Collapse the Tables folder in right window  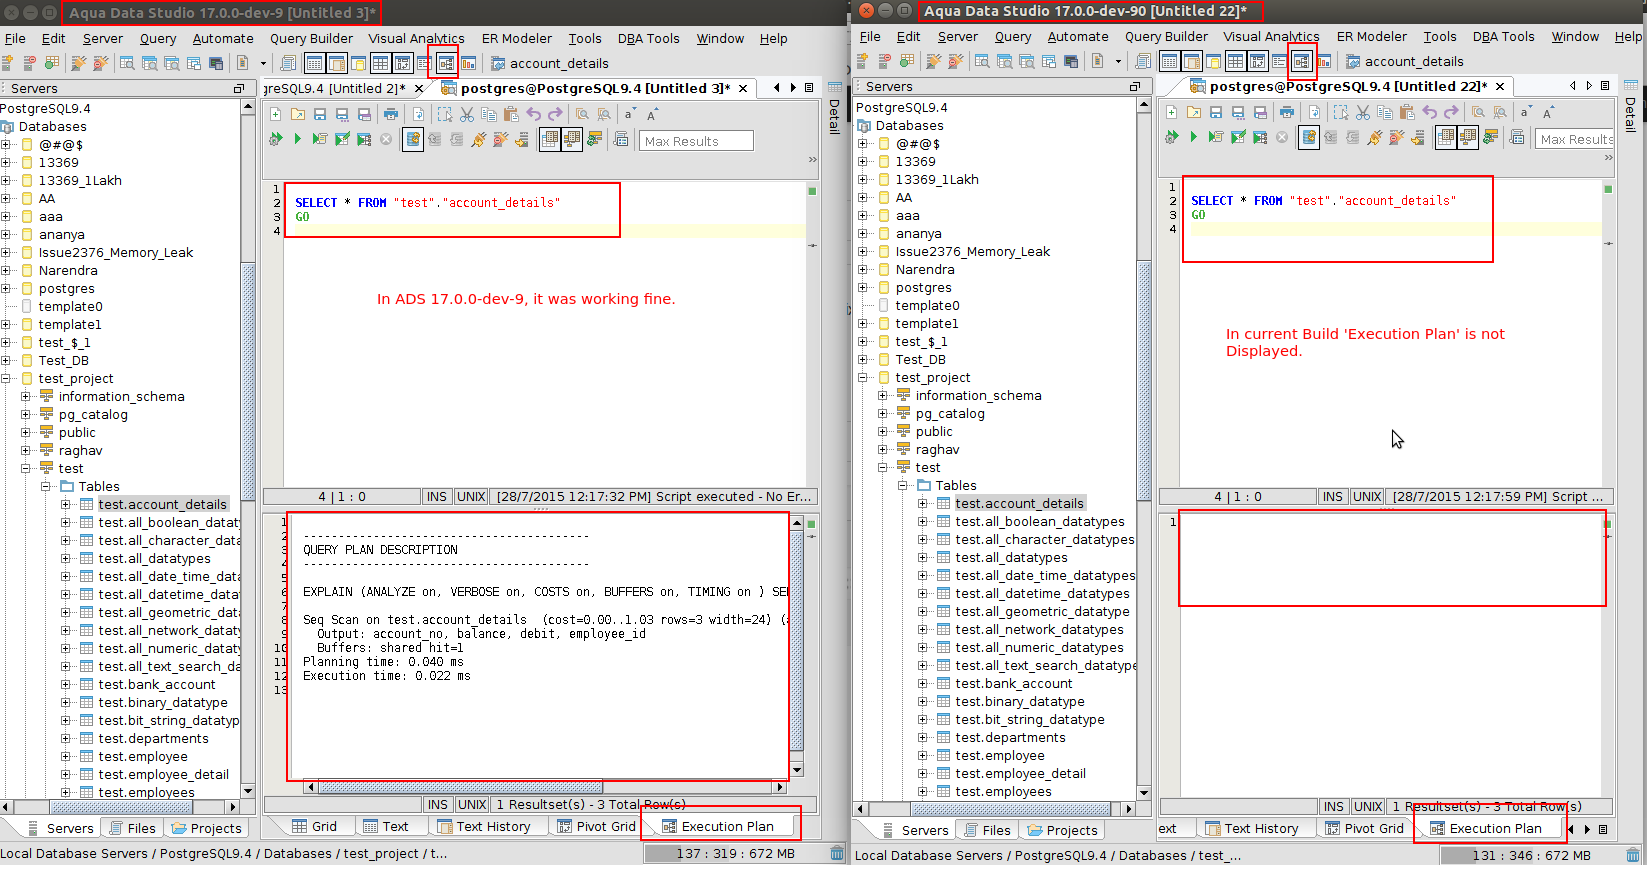point(903,486)
